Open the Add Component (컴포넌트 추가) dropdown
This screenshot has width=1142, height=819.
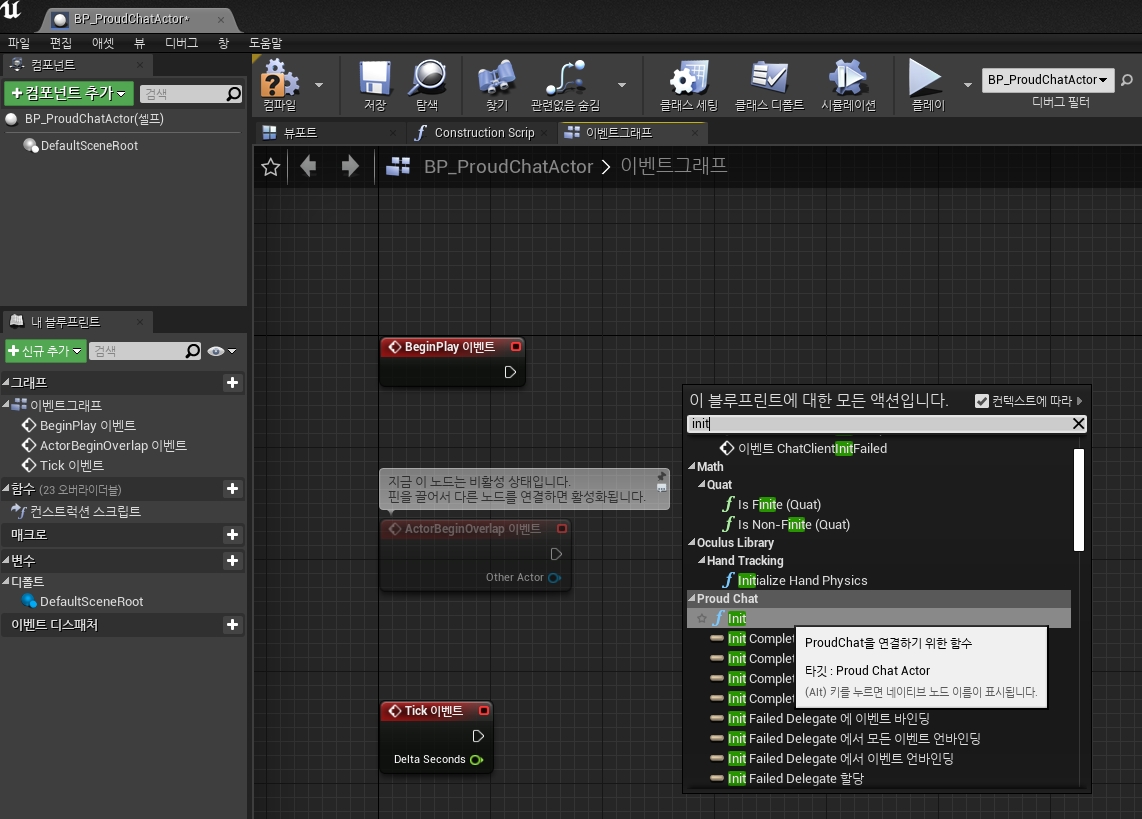pos(68,93)
